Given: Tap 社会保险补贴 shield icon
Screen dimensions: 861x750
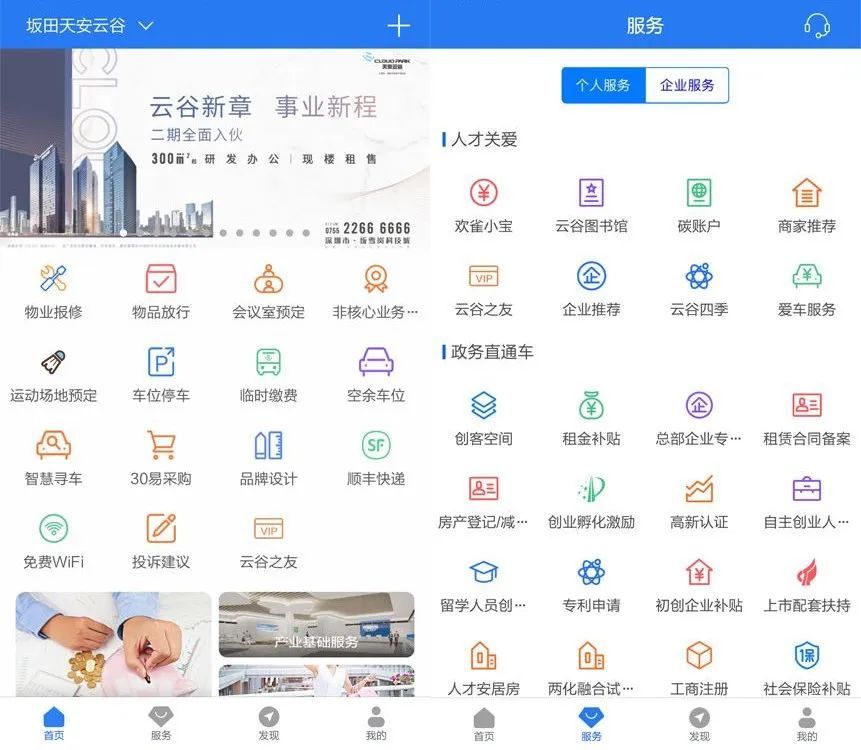Looking at the screenshot, I should 807,656.
